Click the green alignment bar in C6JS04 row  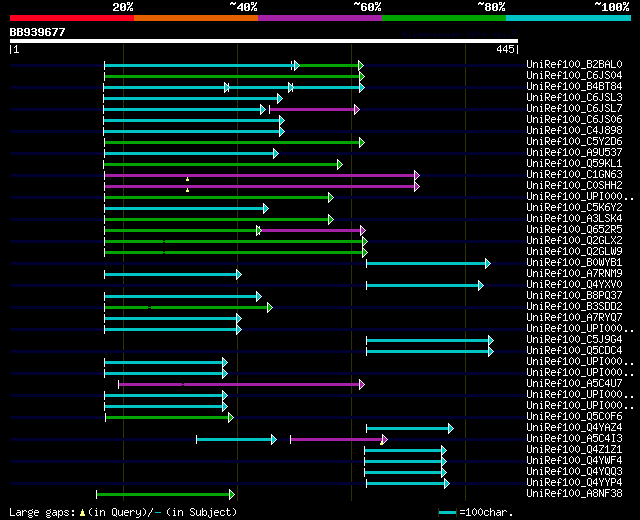(x=234, y=76)
